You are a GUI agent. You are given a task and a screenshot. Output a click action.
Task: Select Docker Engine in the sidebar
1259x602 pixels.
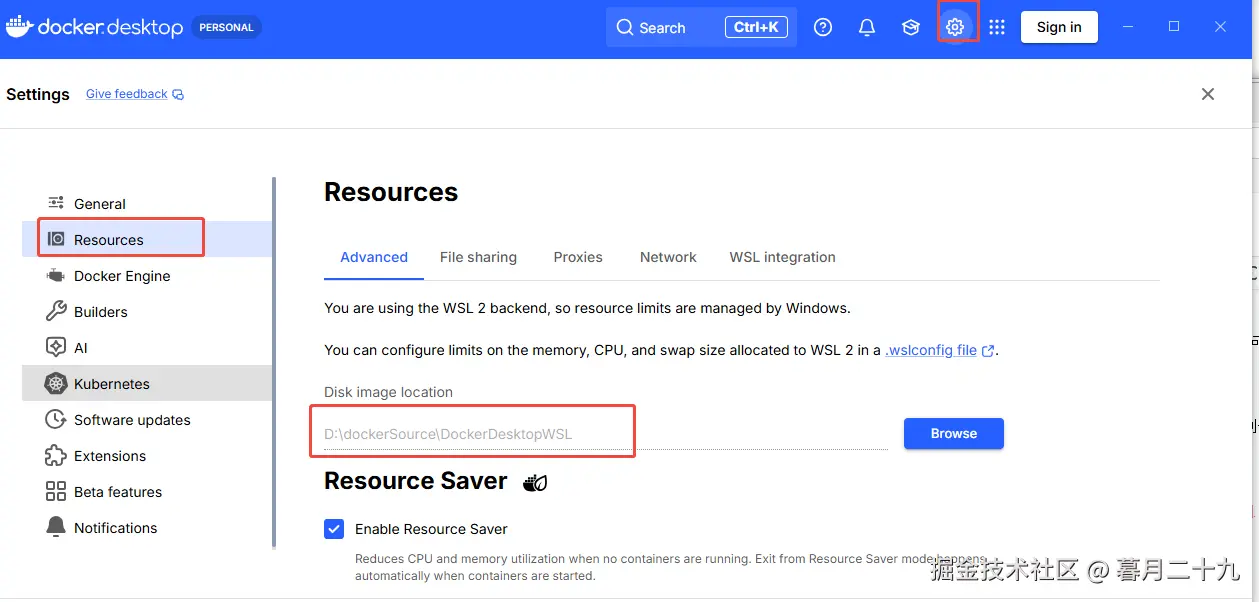click(x=122, y=276)
